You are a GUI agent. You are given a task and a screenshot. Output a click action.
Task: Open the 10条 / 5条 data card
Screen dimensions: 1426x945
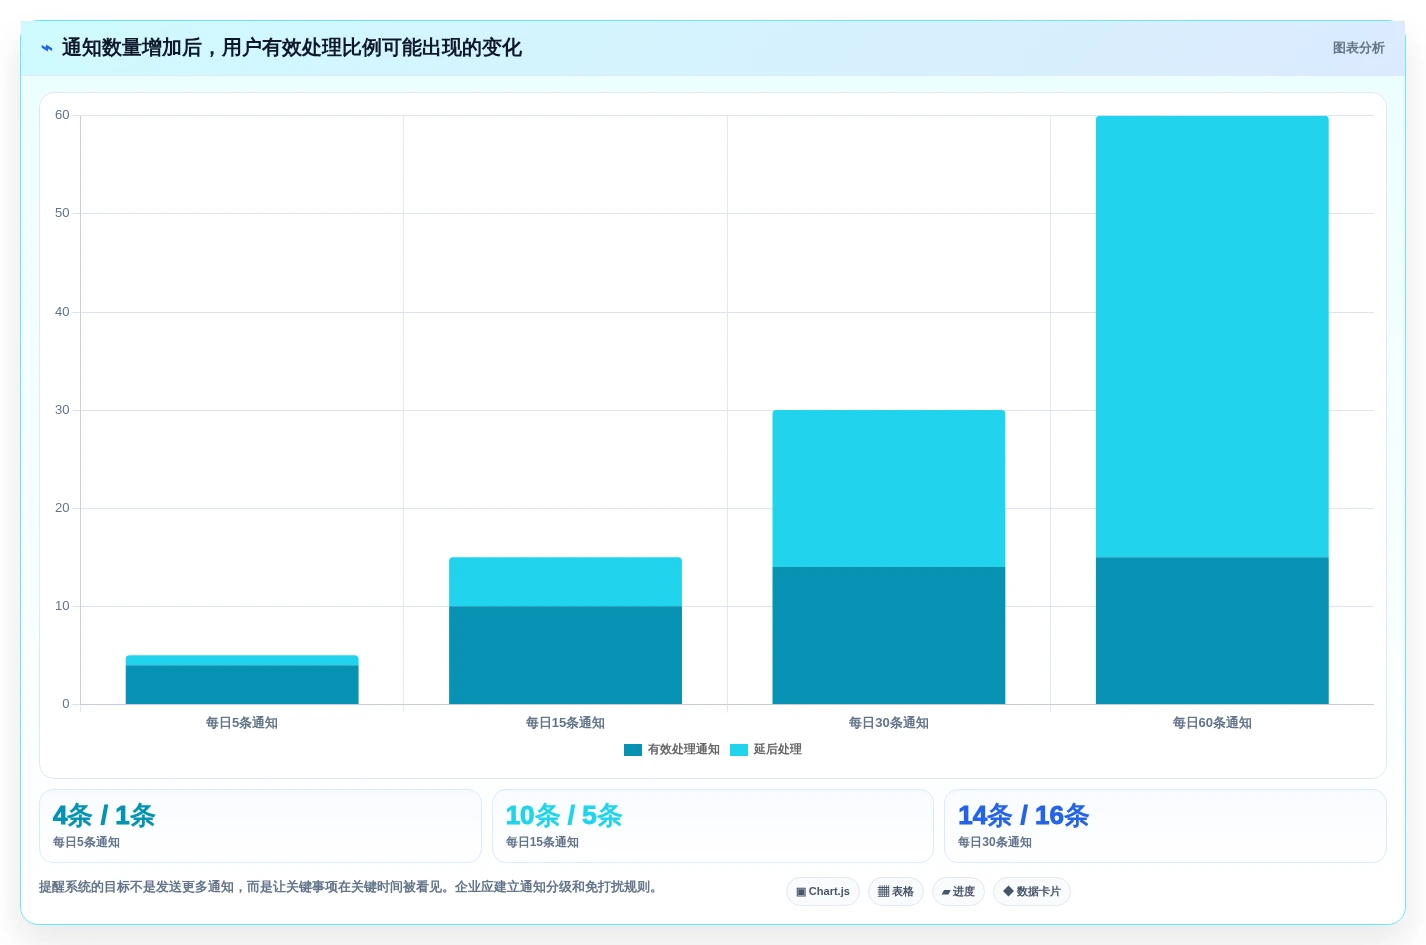coord(713,826)
